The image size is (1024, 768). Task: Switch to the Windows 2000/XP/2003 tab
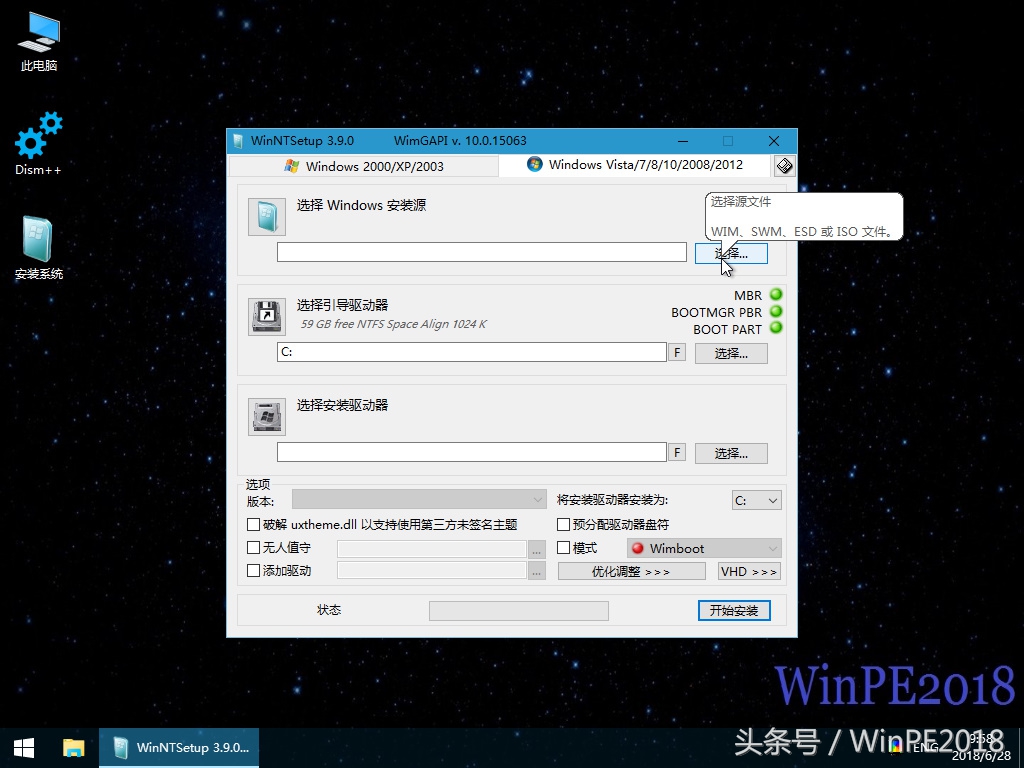click(x=364, y=167)
